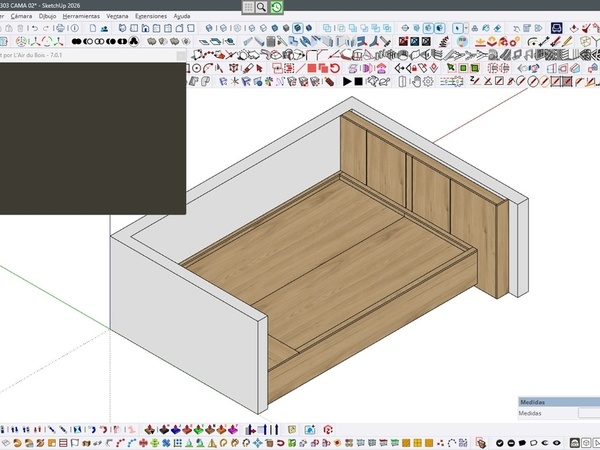
Task: Click the Redo arrow in the toolbar
Action: (46, 29)
